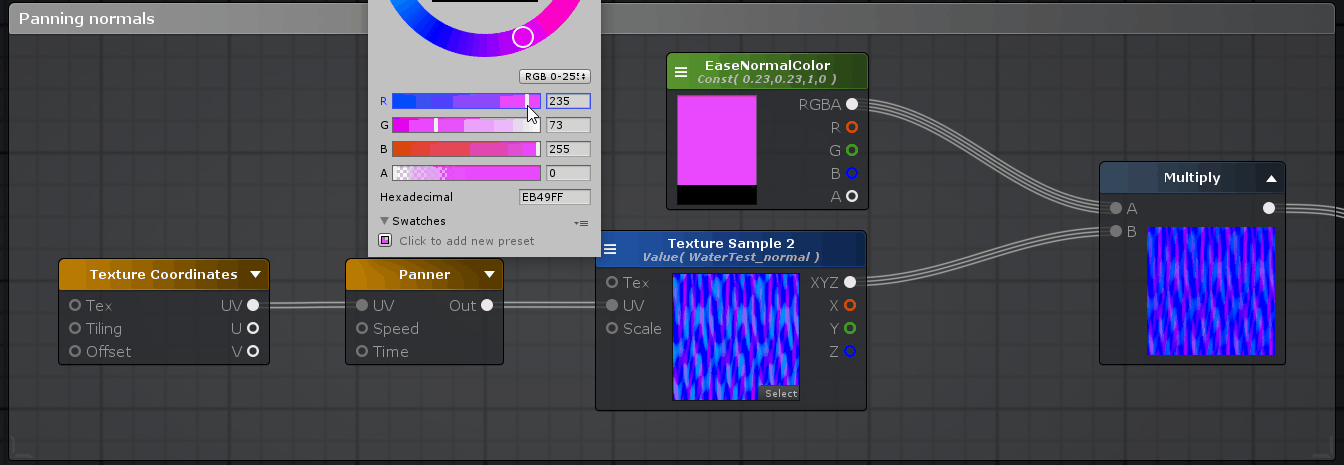Click the Const( 0.23,0.23,1,0 ) subtitle

(x=767, y=79)
